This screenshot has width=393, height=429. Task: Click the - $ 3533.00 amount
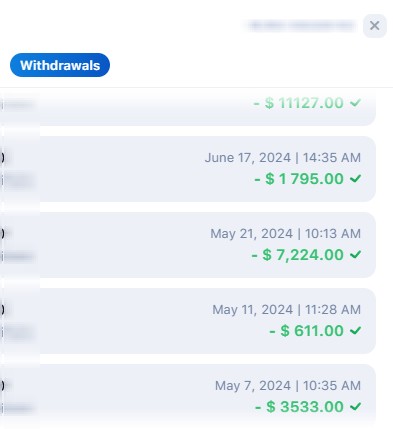[x=299, y=407]
